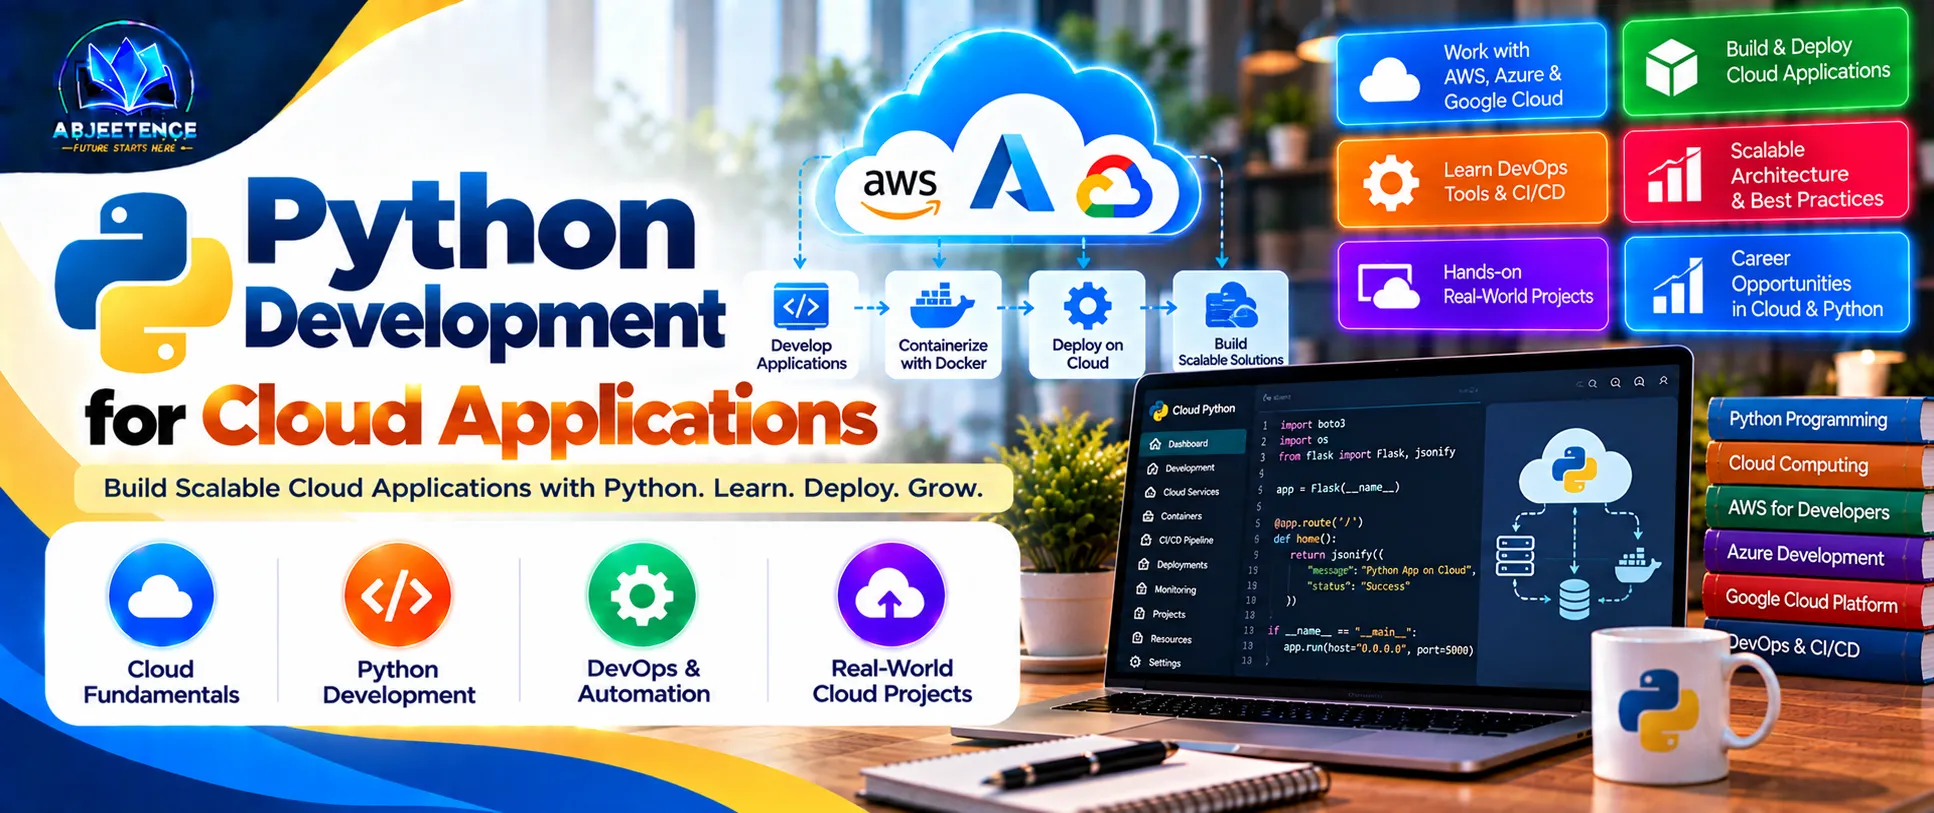Open Containers in the laptop sidebar
Image resolution: width=1934 pixels, height=813 pixels.
tap(1173, 516)
